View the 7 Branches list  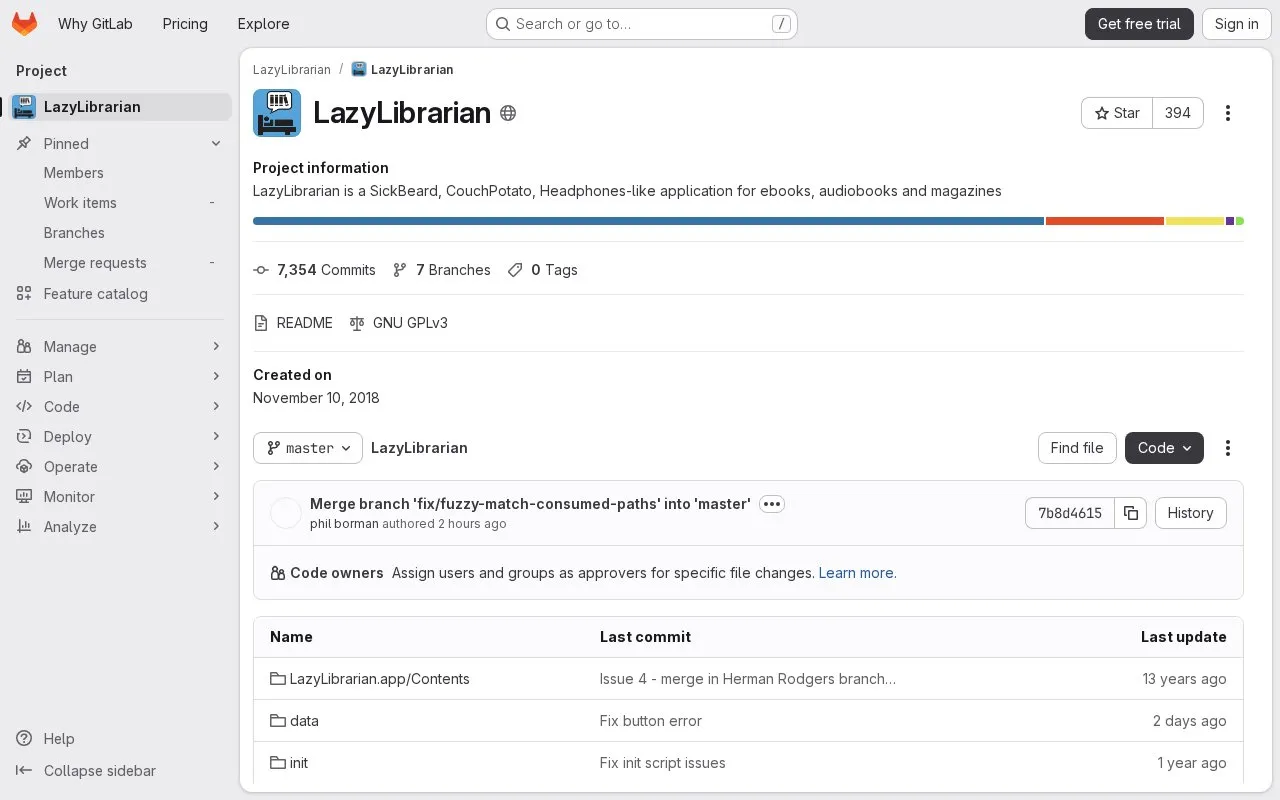point(441,270)
